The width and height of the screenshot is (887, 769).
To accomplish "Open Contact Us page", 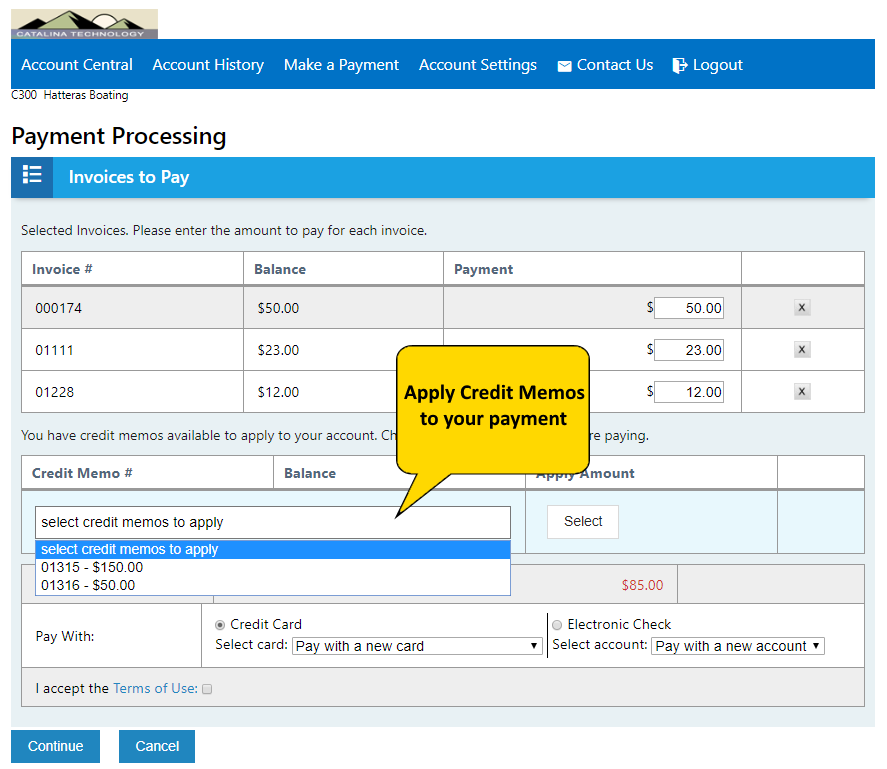I will pyautogui.click(x=615, y=65).
